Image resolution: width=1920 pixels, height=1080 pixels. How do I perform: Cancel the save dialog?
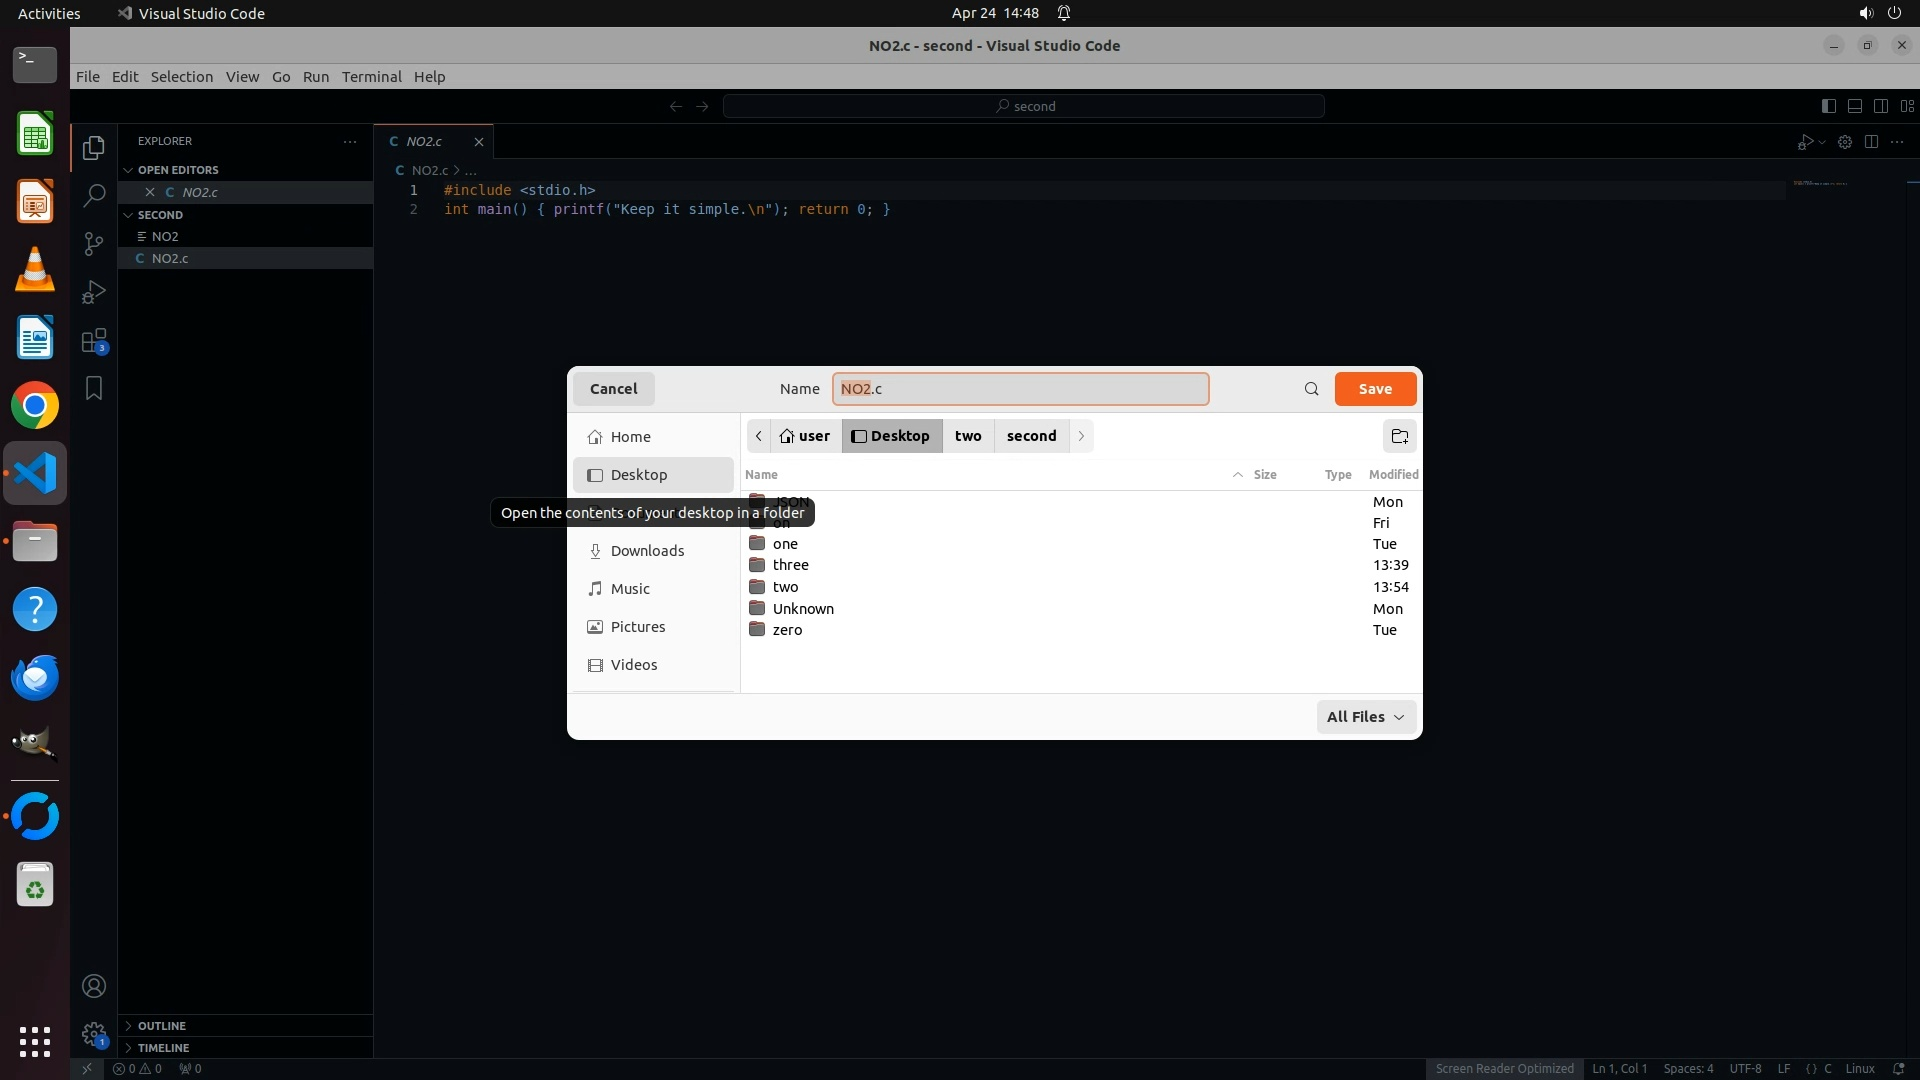click(613, 389)
